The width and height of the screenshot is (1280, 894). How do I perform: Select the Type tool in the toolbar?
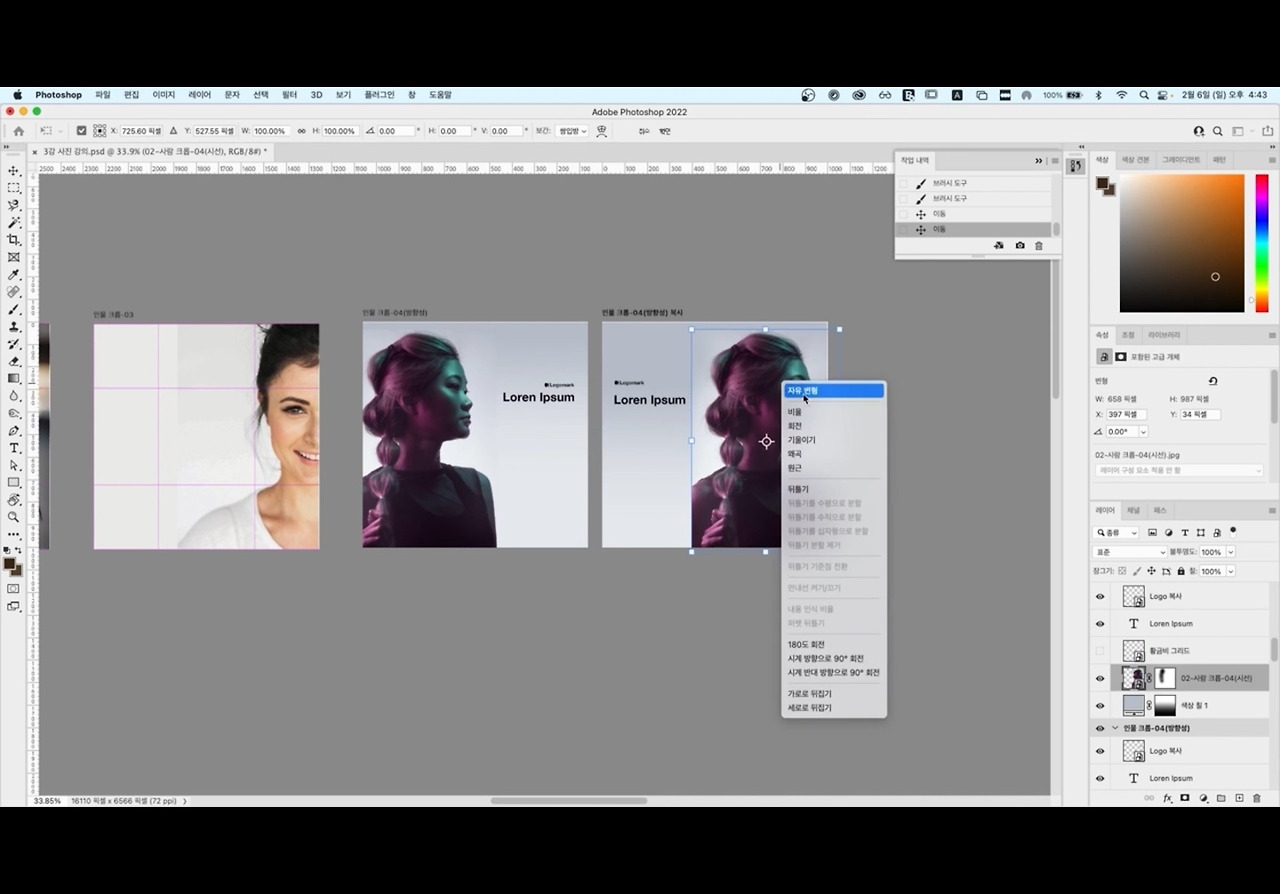click(14, 448)
